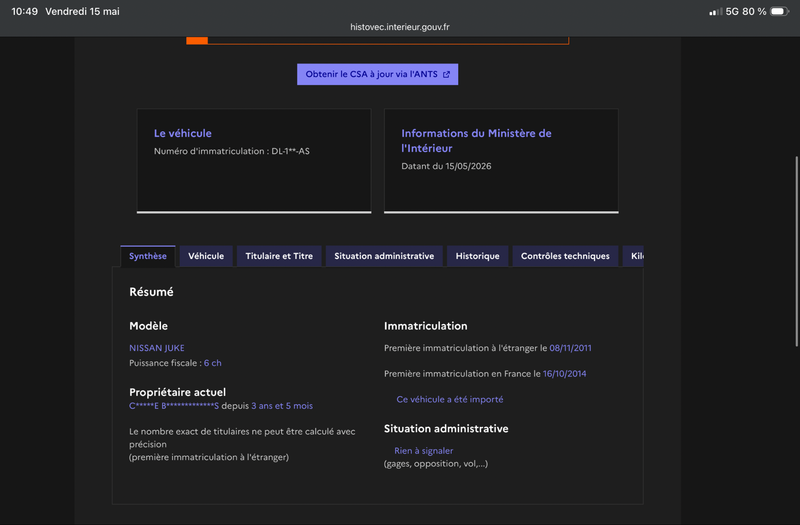Viewport: 800px width, 525px height.
Task: Tap the battery icon in the status bar
Action: 780,11
